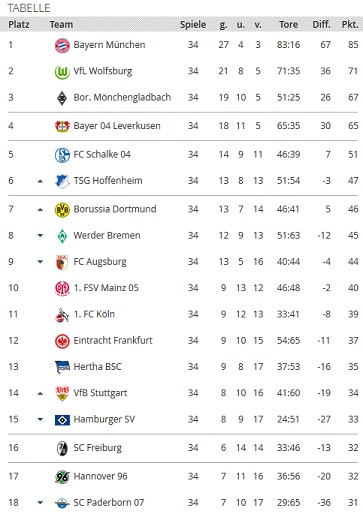This screenshot has height=514, width=363.
Task: Open the FC Schalke 04 crest
Action: pyautogui.click(x=62, y=155)
